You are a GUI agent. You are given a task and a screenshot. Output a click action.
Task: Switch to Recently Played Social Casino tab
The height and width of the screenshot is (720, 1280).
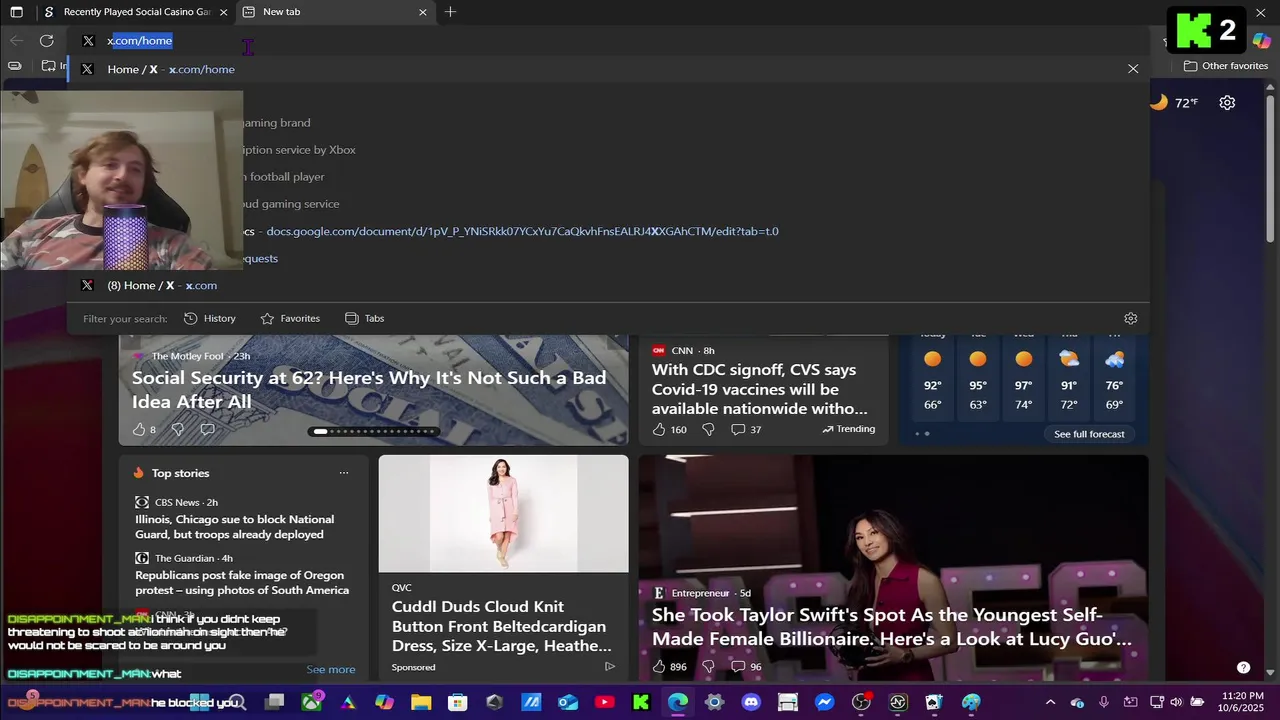(x=136, y=12)
